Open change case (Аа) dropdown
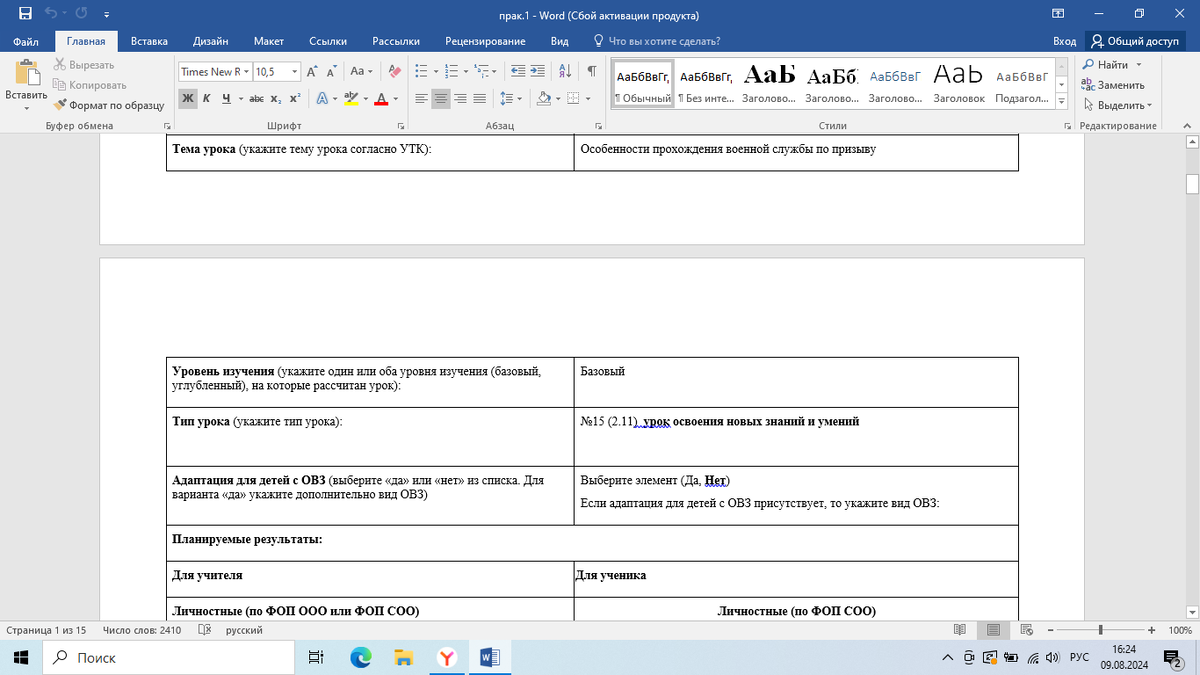This screenshot has width=1200, height=675. (x=361, y=72)
